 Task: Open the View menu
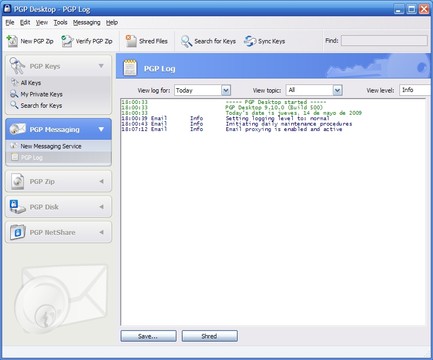(42, 22)
